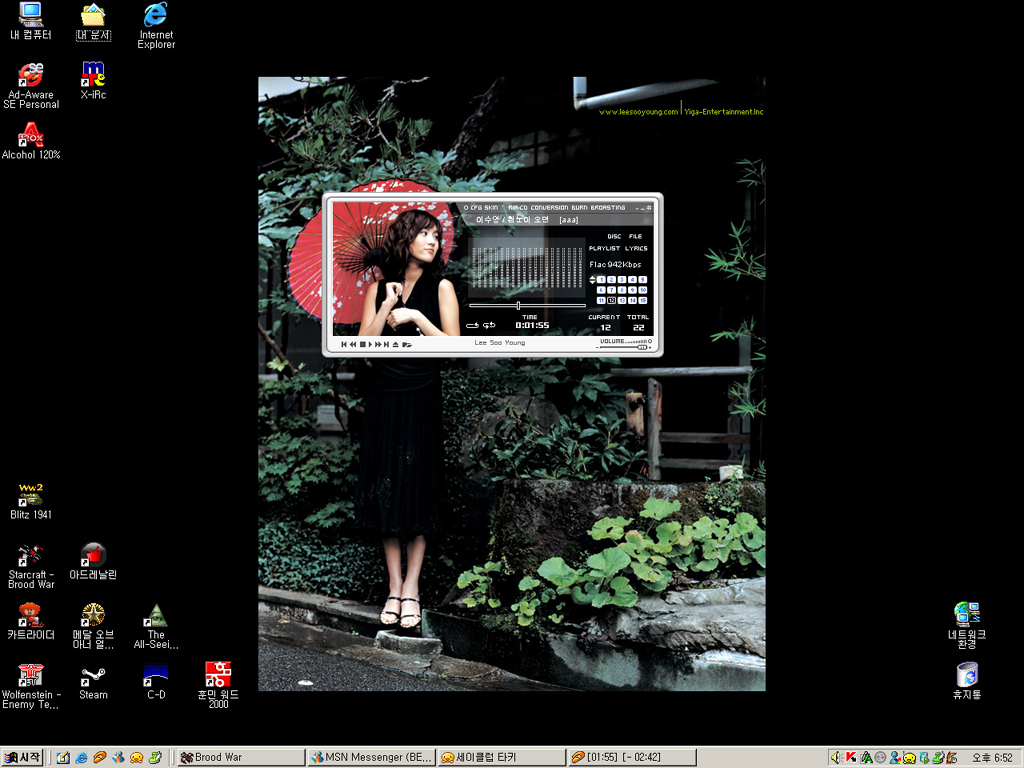1024x768 pixels.
Task: Click the playback seek bar
Action: 527,306
